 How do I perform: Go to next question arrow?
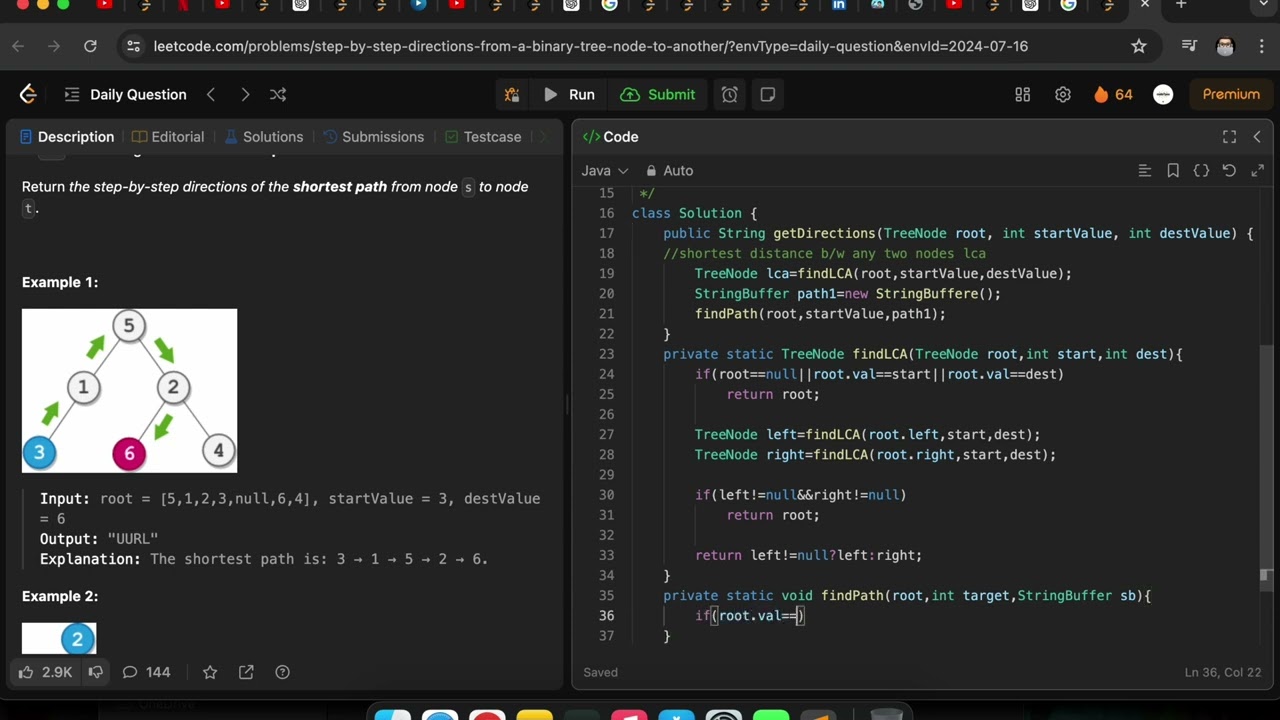(245, 94)
